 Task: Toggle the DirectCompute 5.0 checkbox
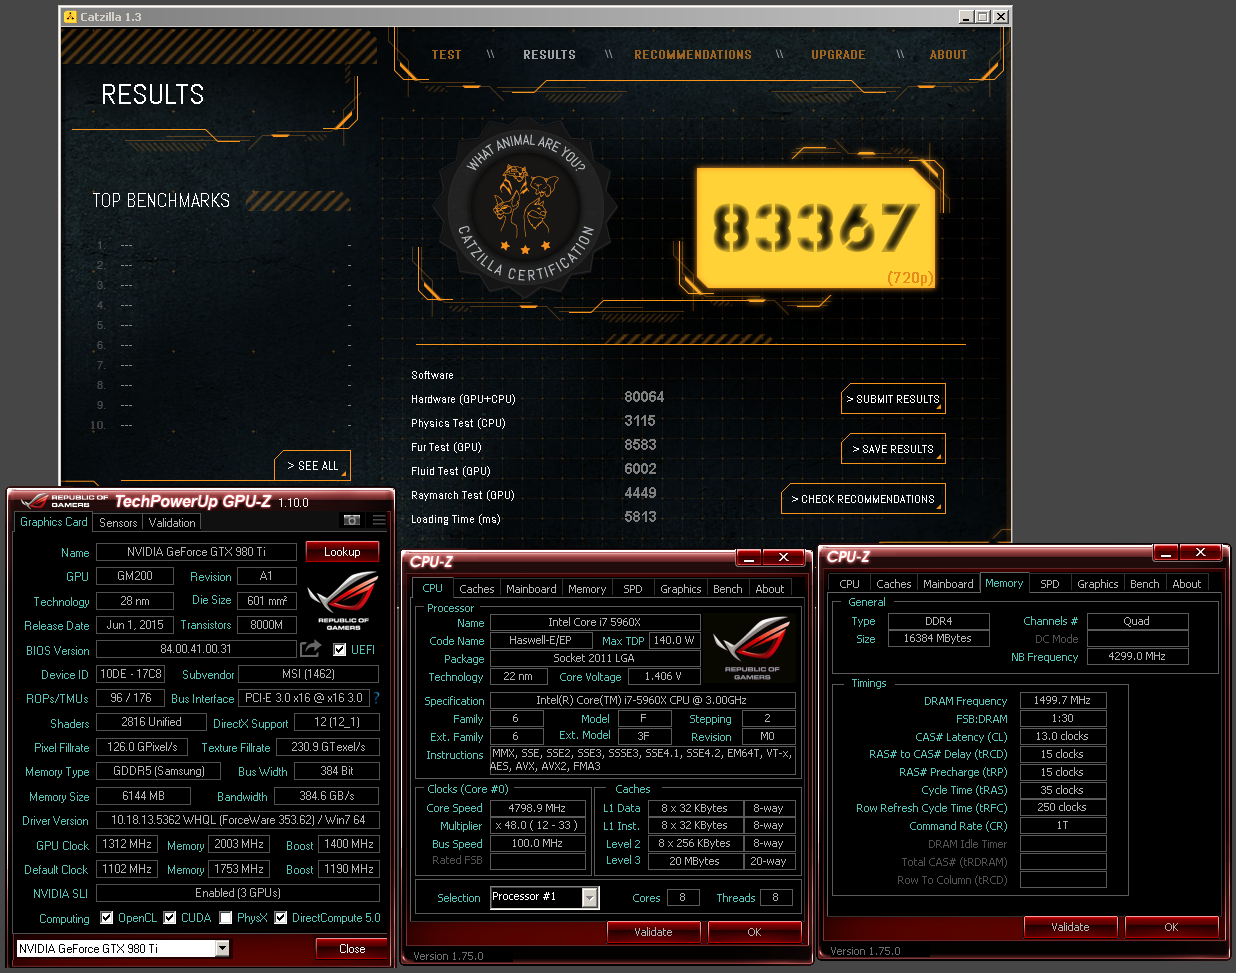[x=281, y=918]
